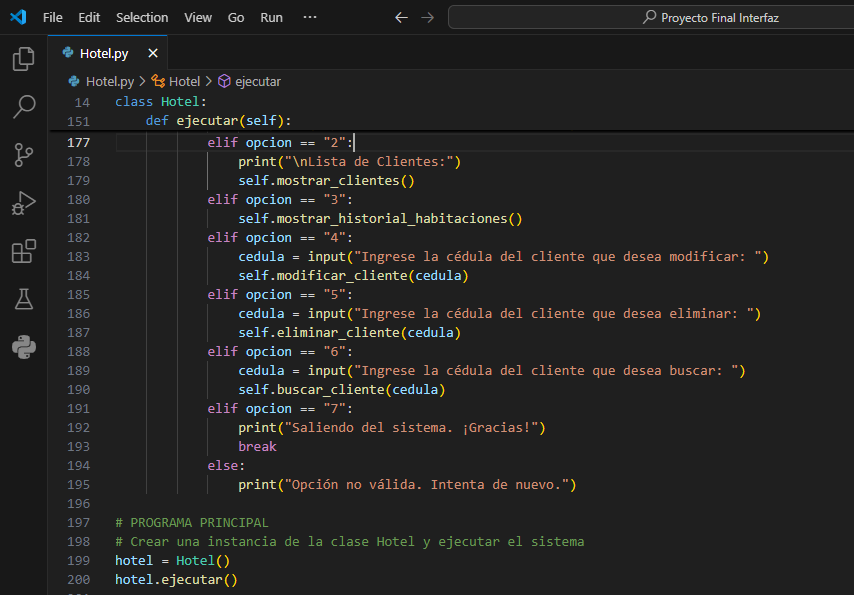Open the Run and Debug view

pyautogui.click(x=23, y=202)
